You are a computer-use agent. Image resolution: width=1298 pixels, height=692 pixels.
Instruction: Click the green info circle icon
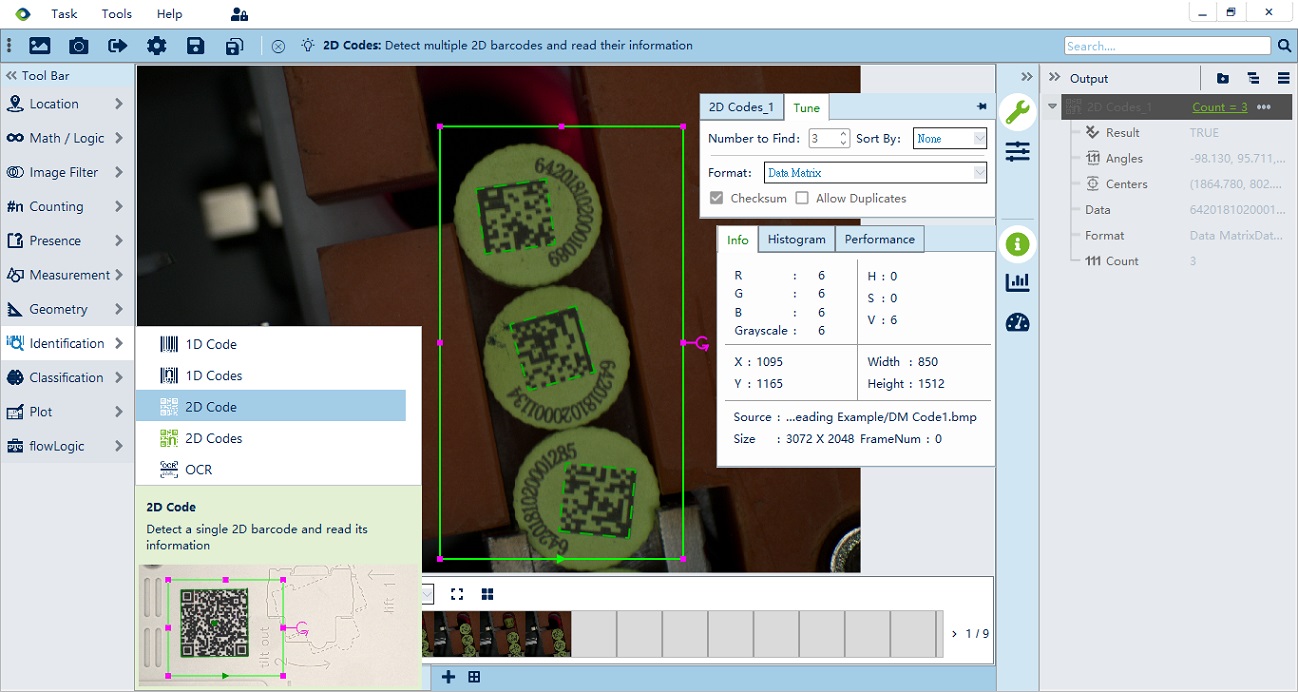(x=1017, y=243)
